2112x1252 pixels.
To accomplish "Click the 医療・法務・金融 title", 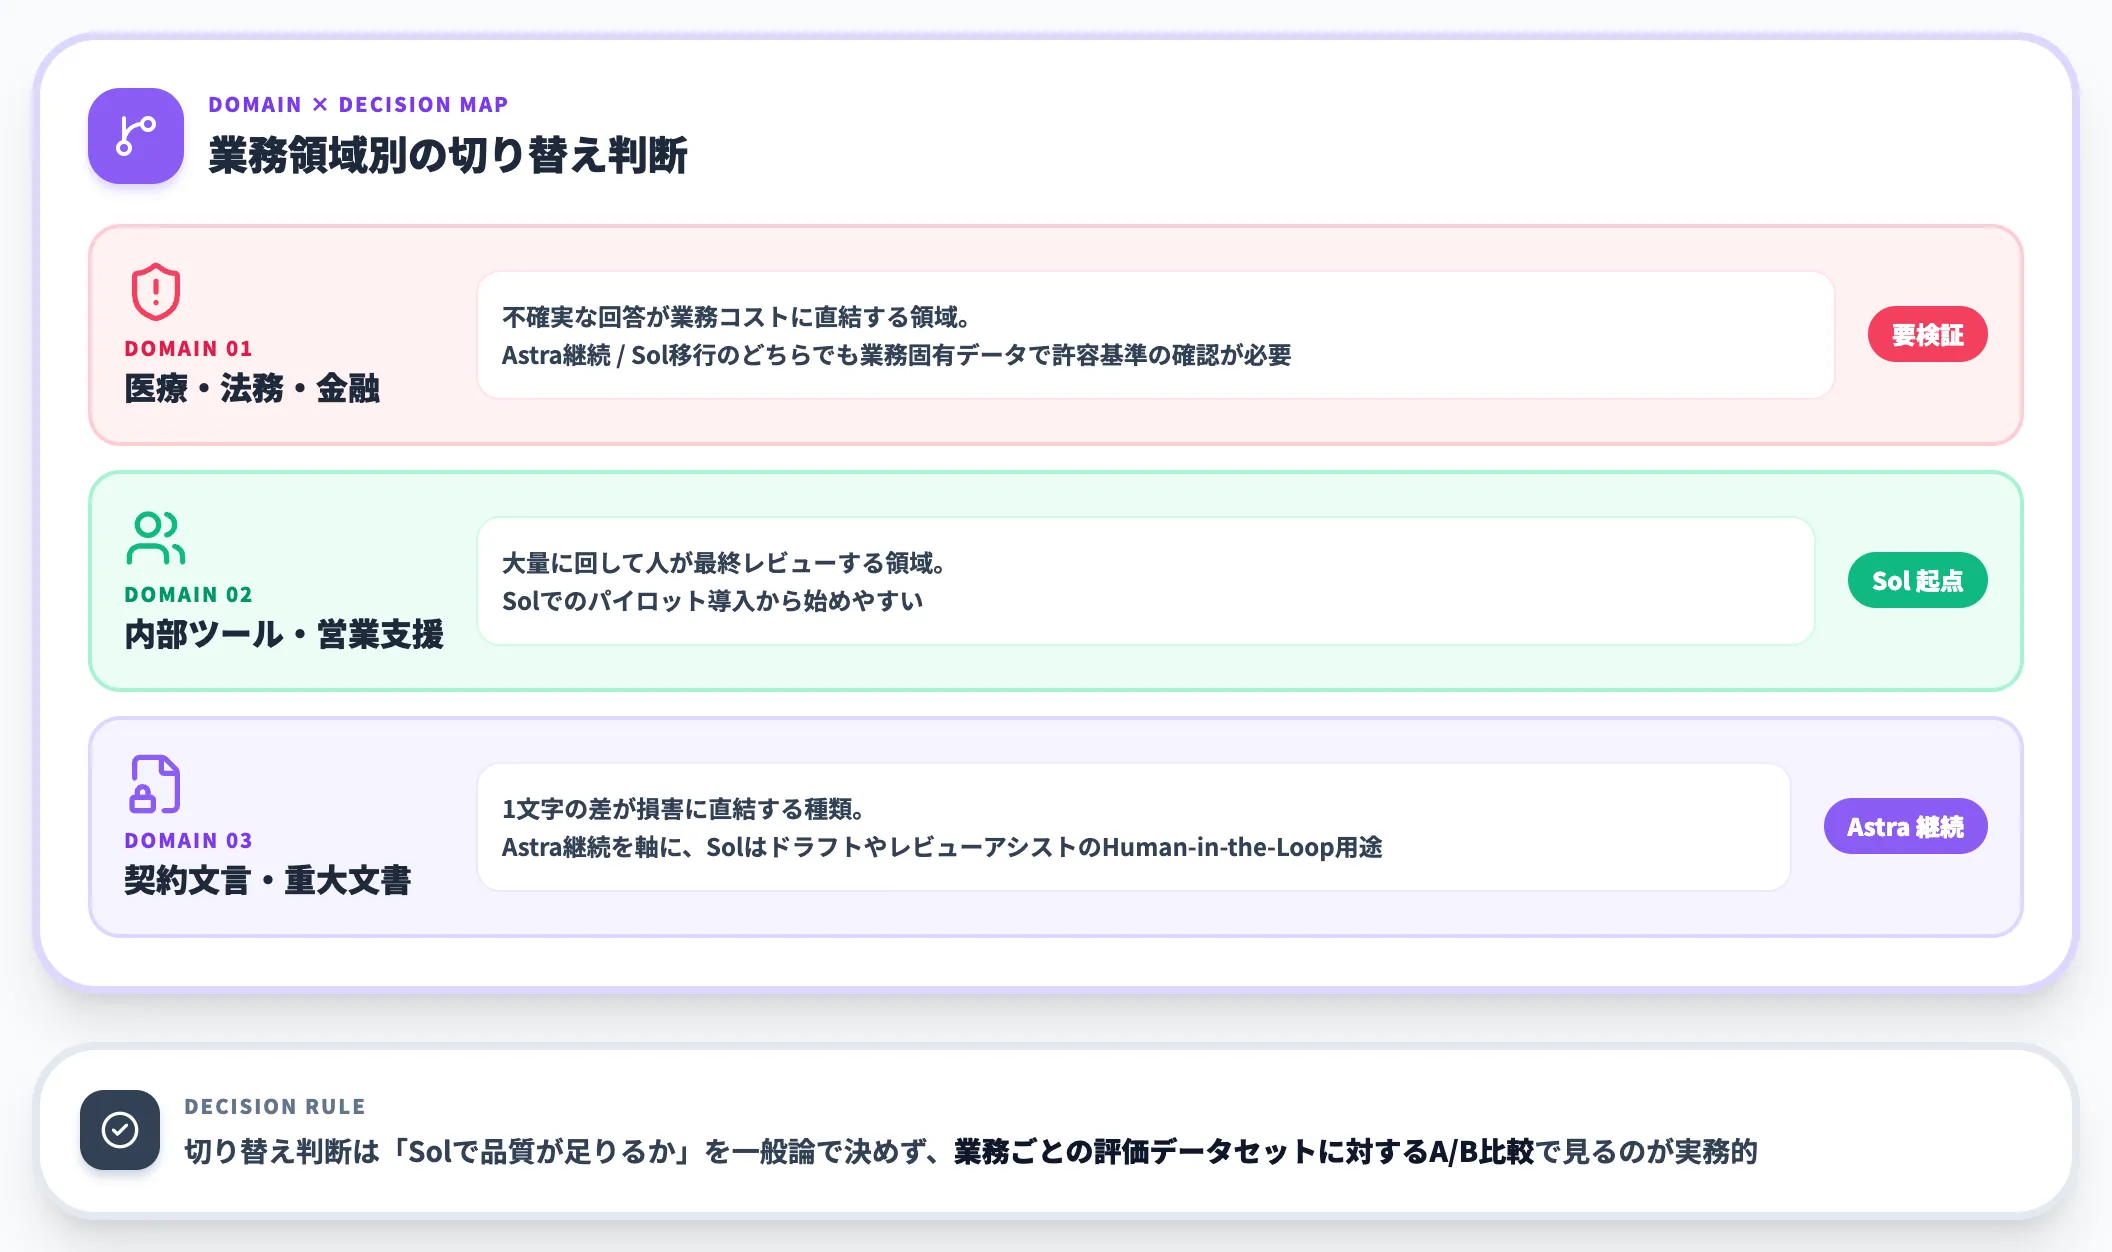I will [252, 388].
